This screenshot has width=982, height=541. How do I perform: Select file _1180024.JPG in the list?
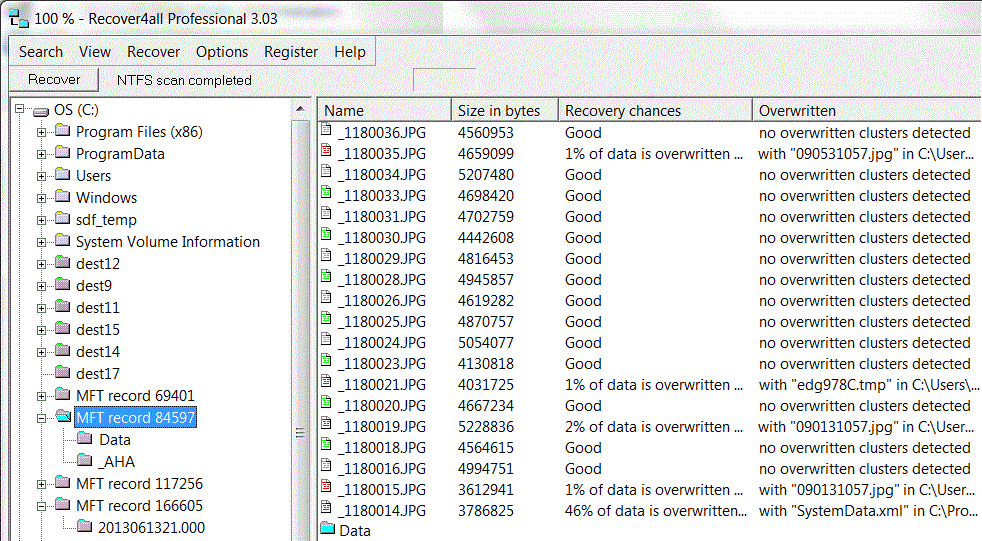[382, 343]
